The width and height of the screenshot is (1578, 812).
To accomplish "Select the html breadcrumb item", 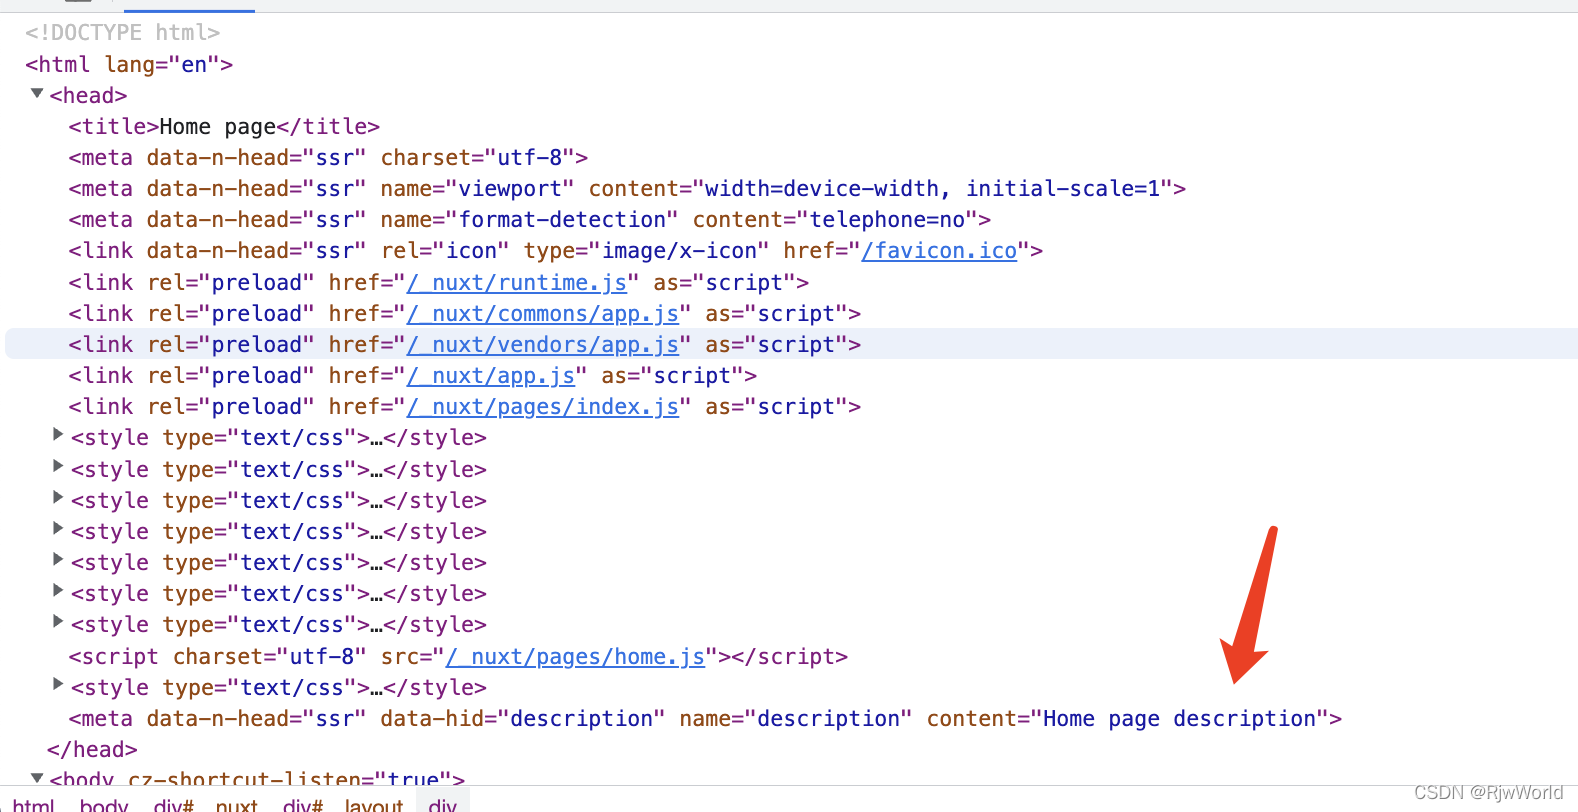I will (33, 804).
